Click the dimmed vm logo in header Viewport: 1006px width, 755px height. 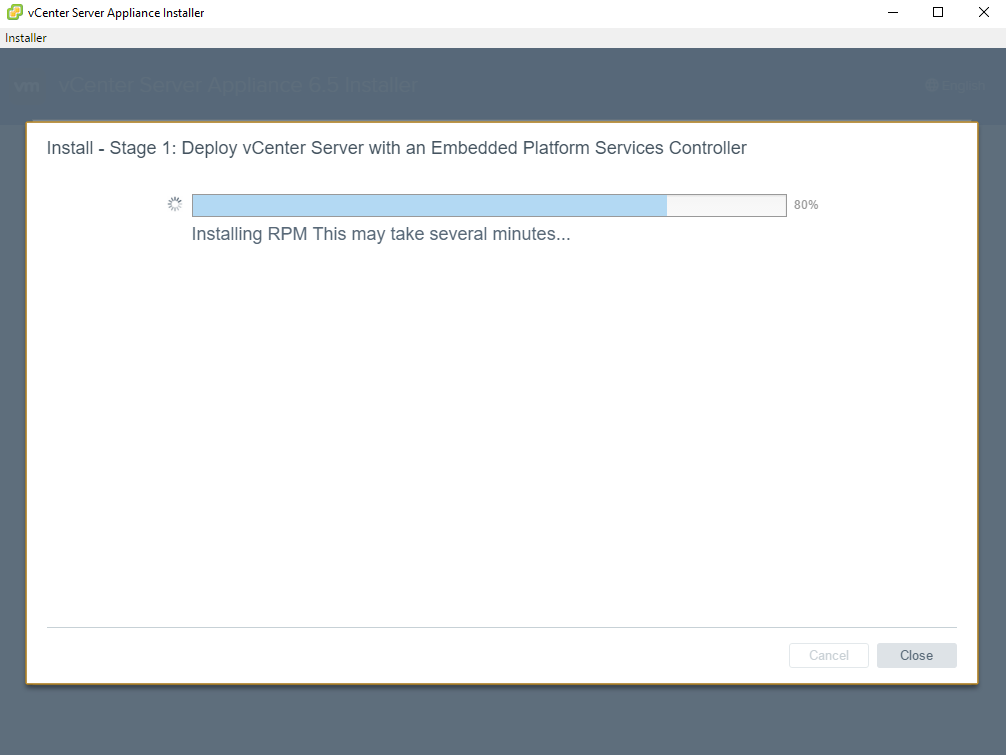tap(27, 86)
